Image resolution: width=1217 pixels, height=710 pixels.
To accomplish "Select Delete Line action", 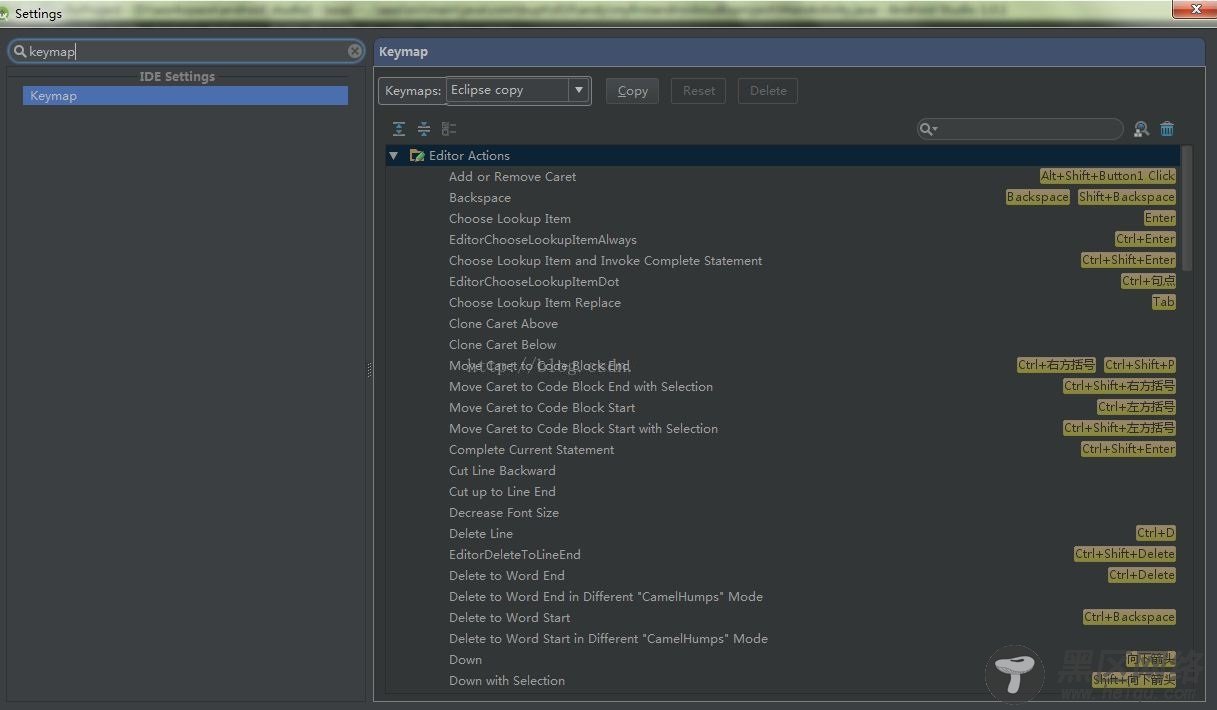I will point(481,534).
